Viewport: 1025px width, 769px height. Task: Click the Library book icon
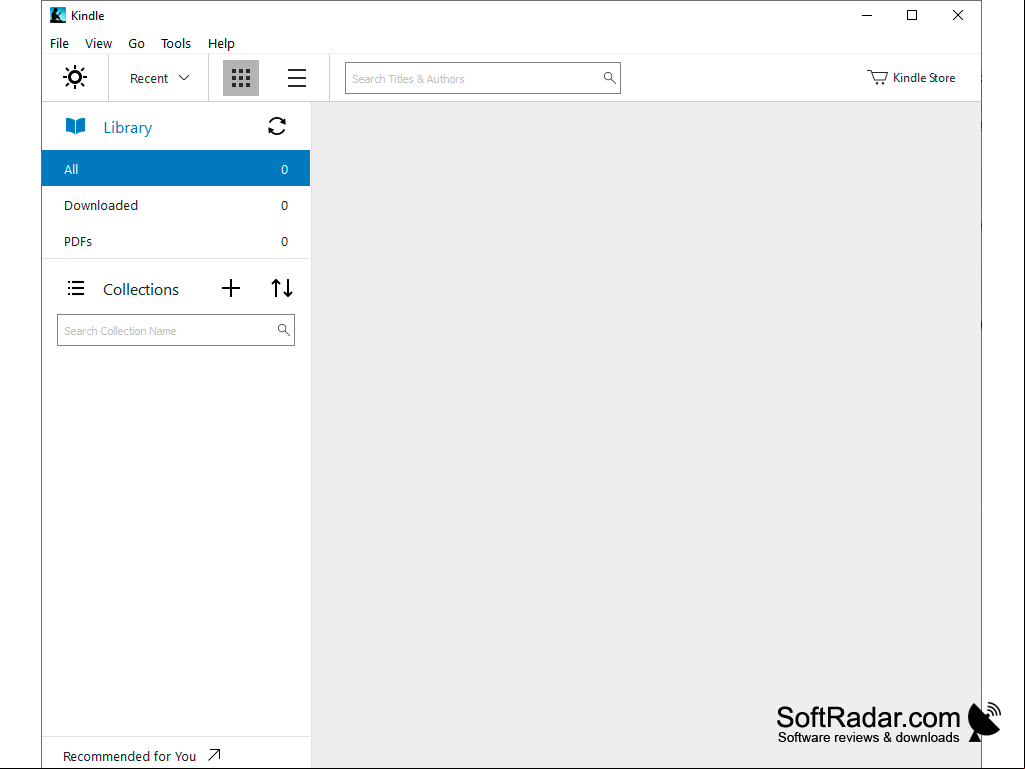tap(76, 126)
